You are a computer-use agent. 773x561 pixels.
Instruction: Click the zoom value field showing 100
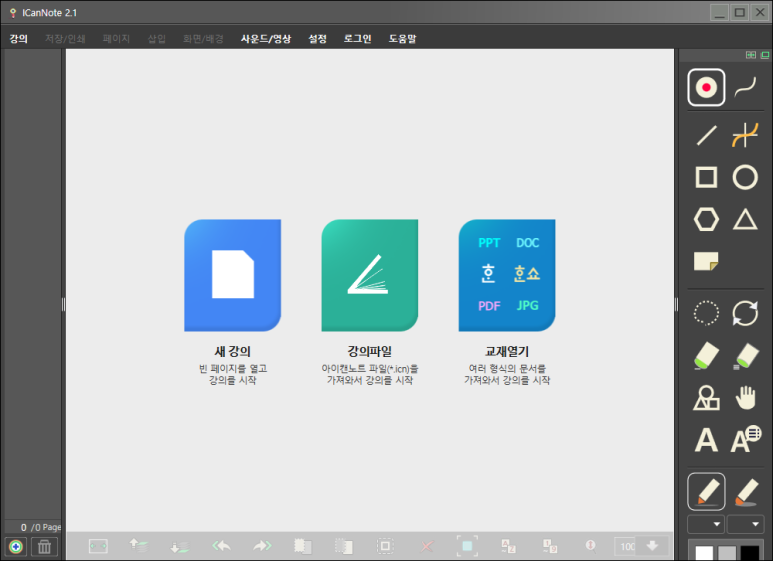coord(625,546)
